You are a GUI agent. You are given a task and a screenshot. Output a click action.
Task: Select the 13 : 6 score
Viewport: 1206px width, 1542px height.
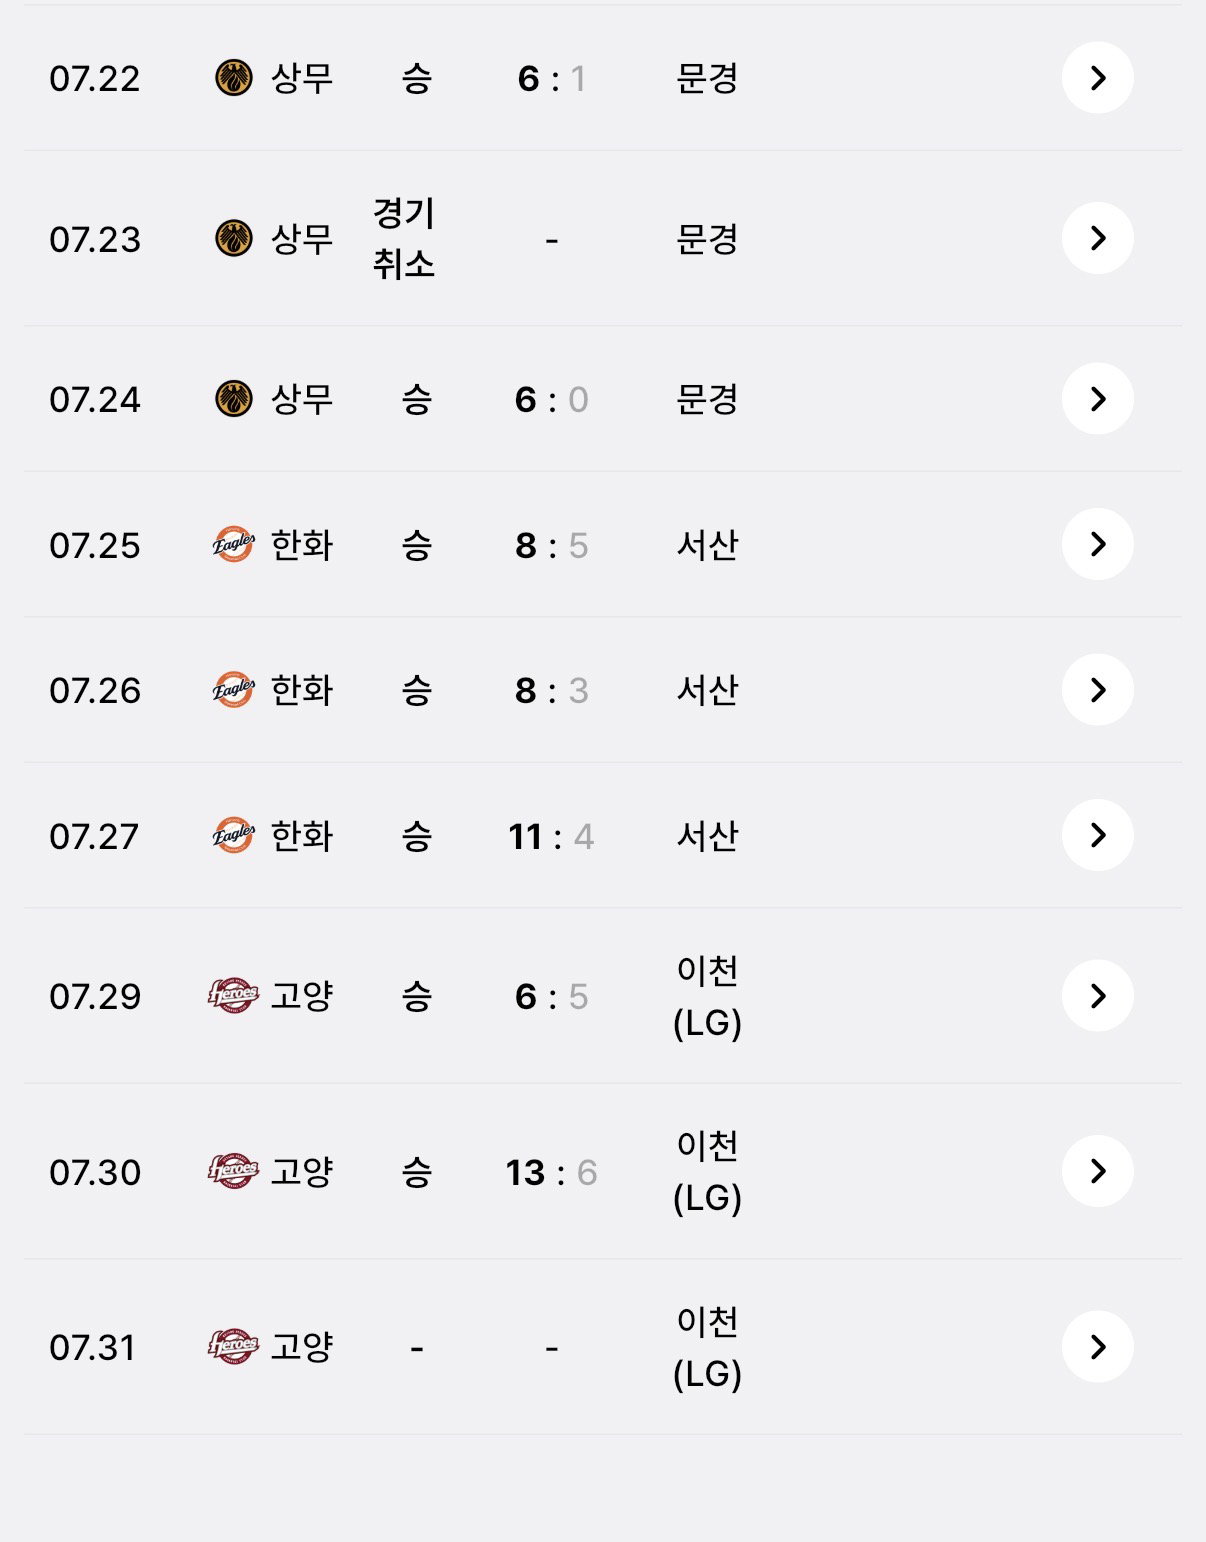pos(551,1172)
